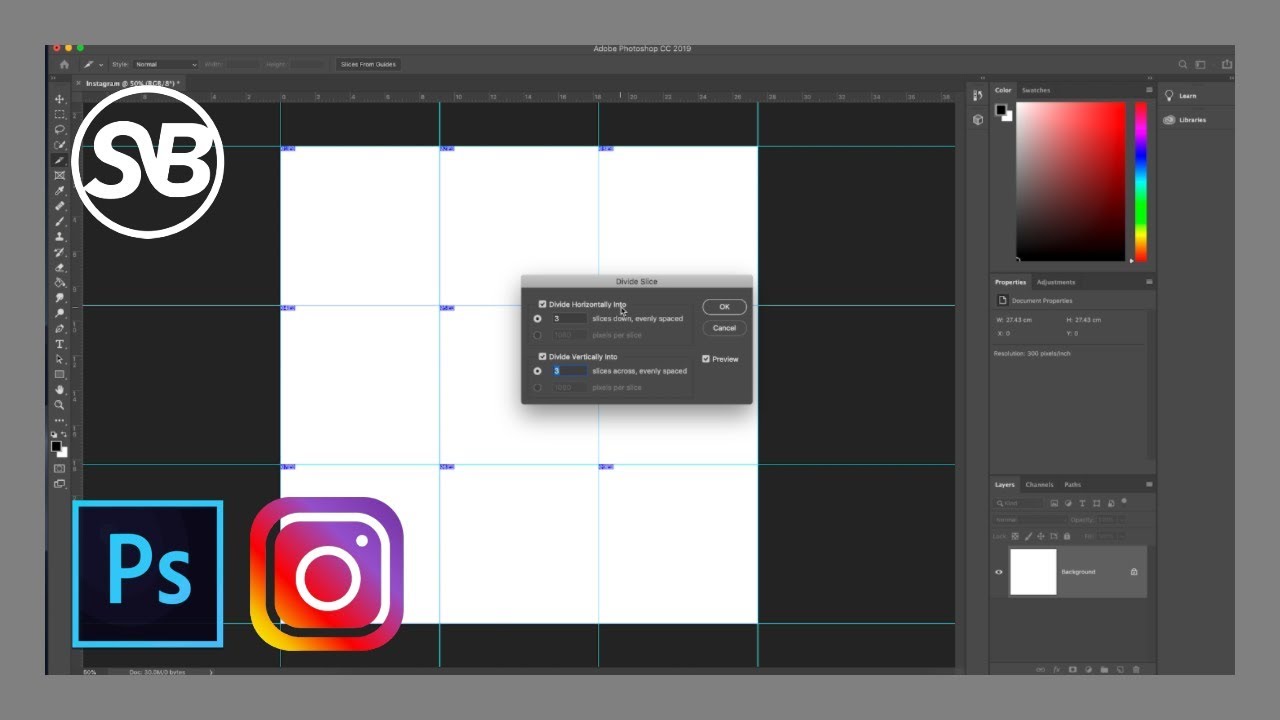This screenshot has width=1280, height=720.
Task: Click the rainbow hue slider strip
Action: pos(1140,180)
